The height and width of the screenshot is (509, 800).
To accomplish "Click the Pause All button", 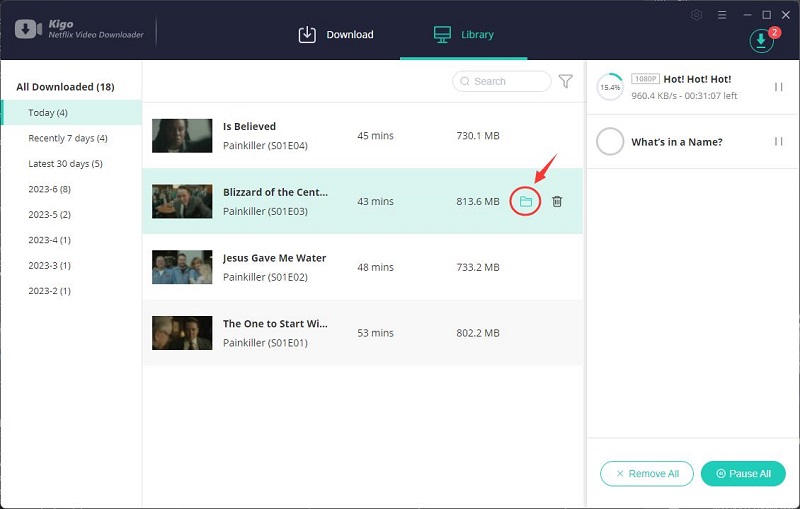I will coord(743,474).
